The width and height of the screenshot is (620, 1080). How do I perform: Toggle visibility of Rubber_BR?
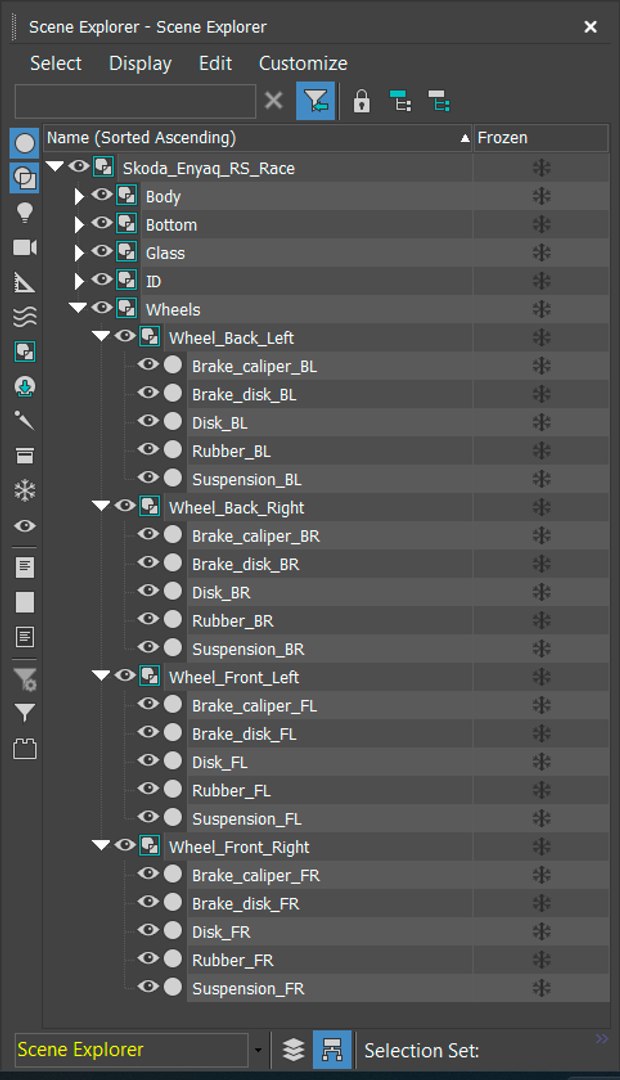point(148,619)
